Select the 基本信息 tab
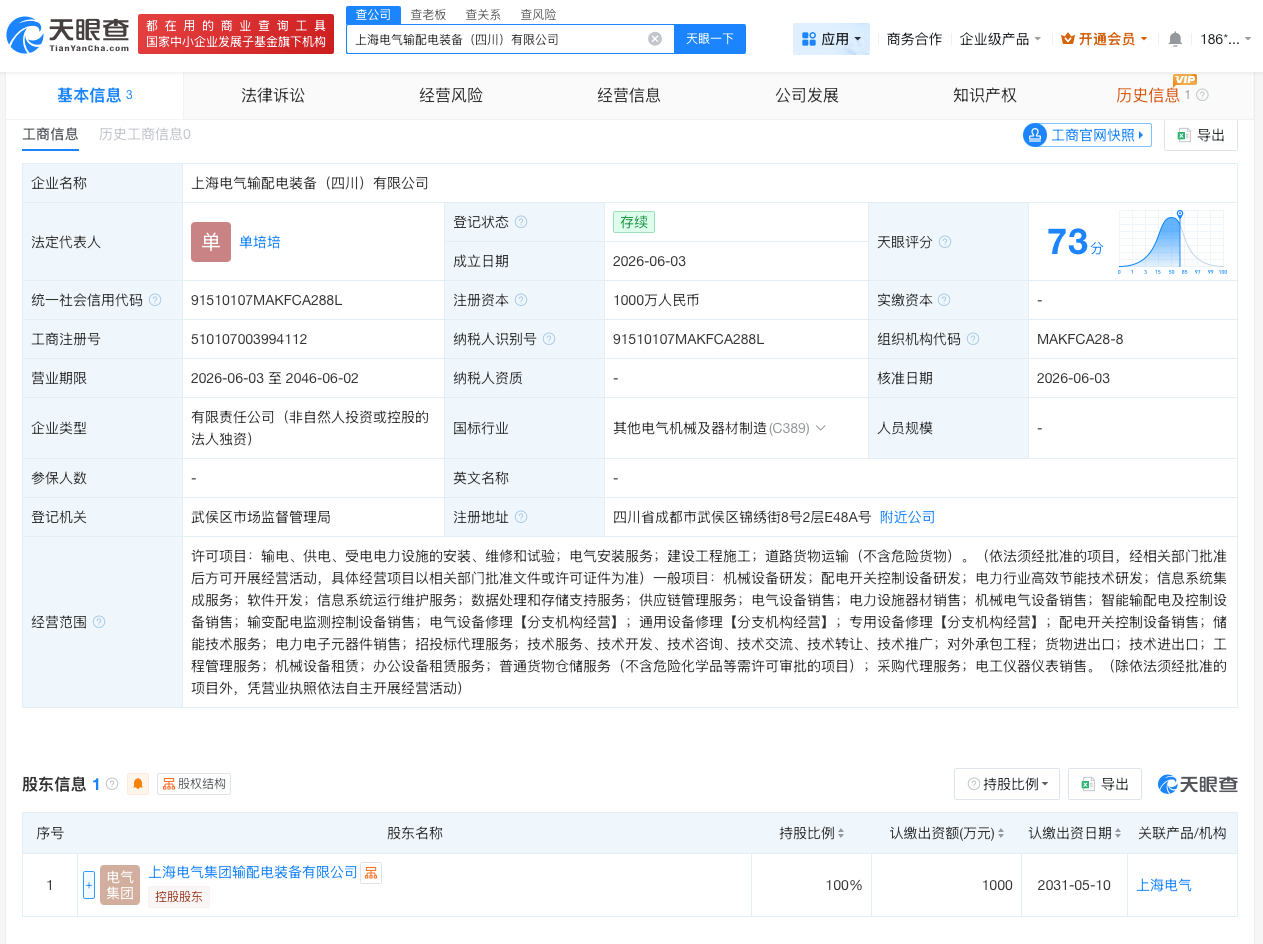Screen dimensions: 1263x944 point(95,95)
